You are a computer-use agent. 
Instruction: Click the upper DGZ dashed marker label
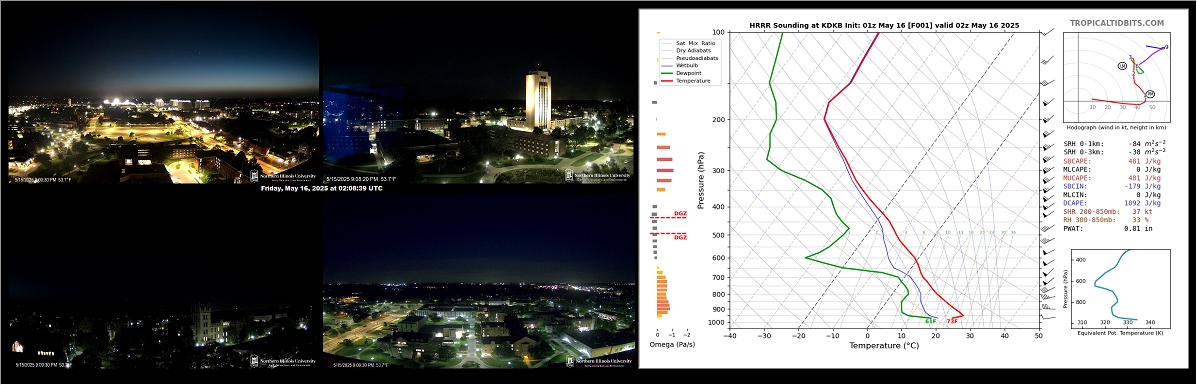click(x=680, y=214)
